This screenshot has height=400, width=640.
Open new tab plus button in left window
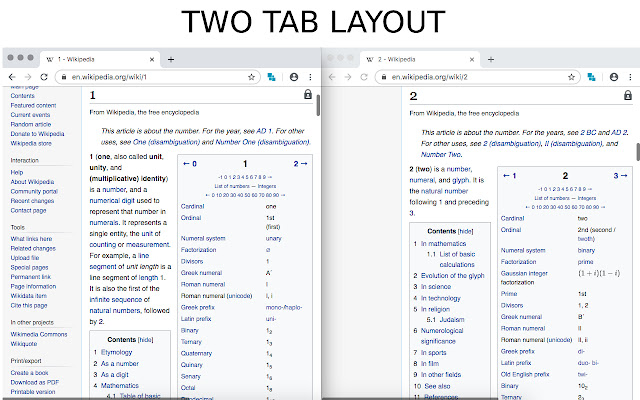(171, 60)
